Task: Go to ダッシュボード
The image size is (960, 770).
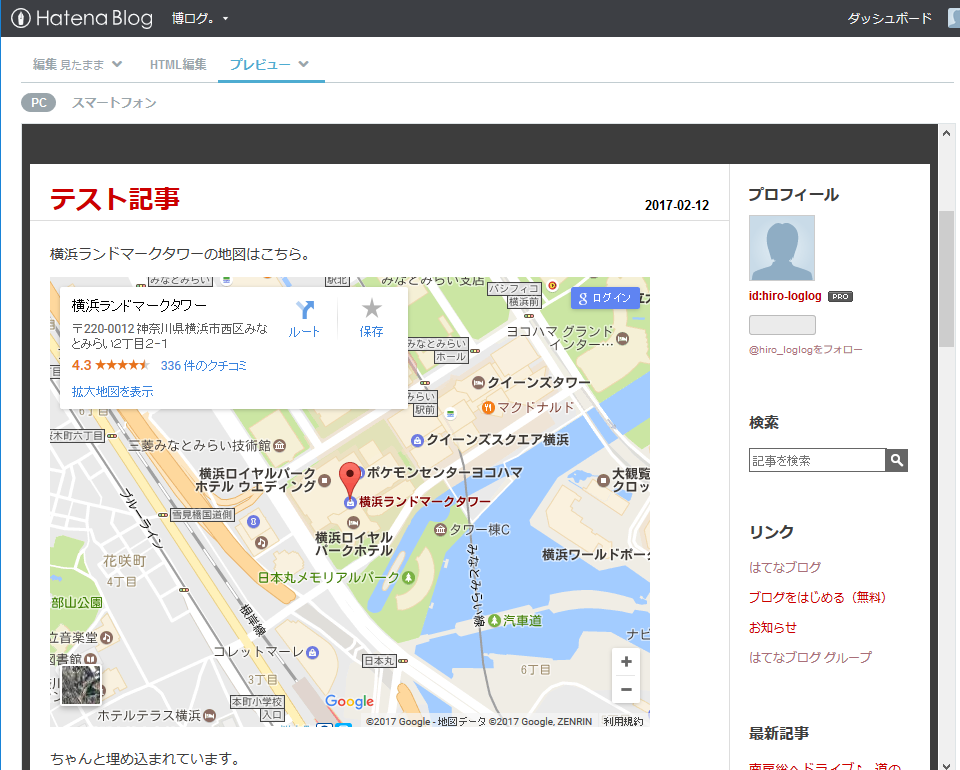Action: click(889, 18)
